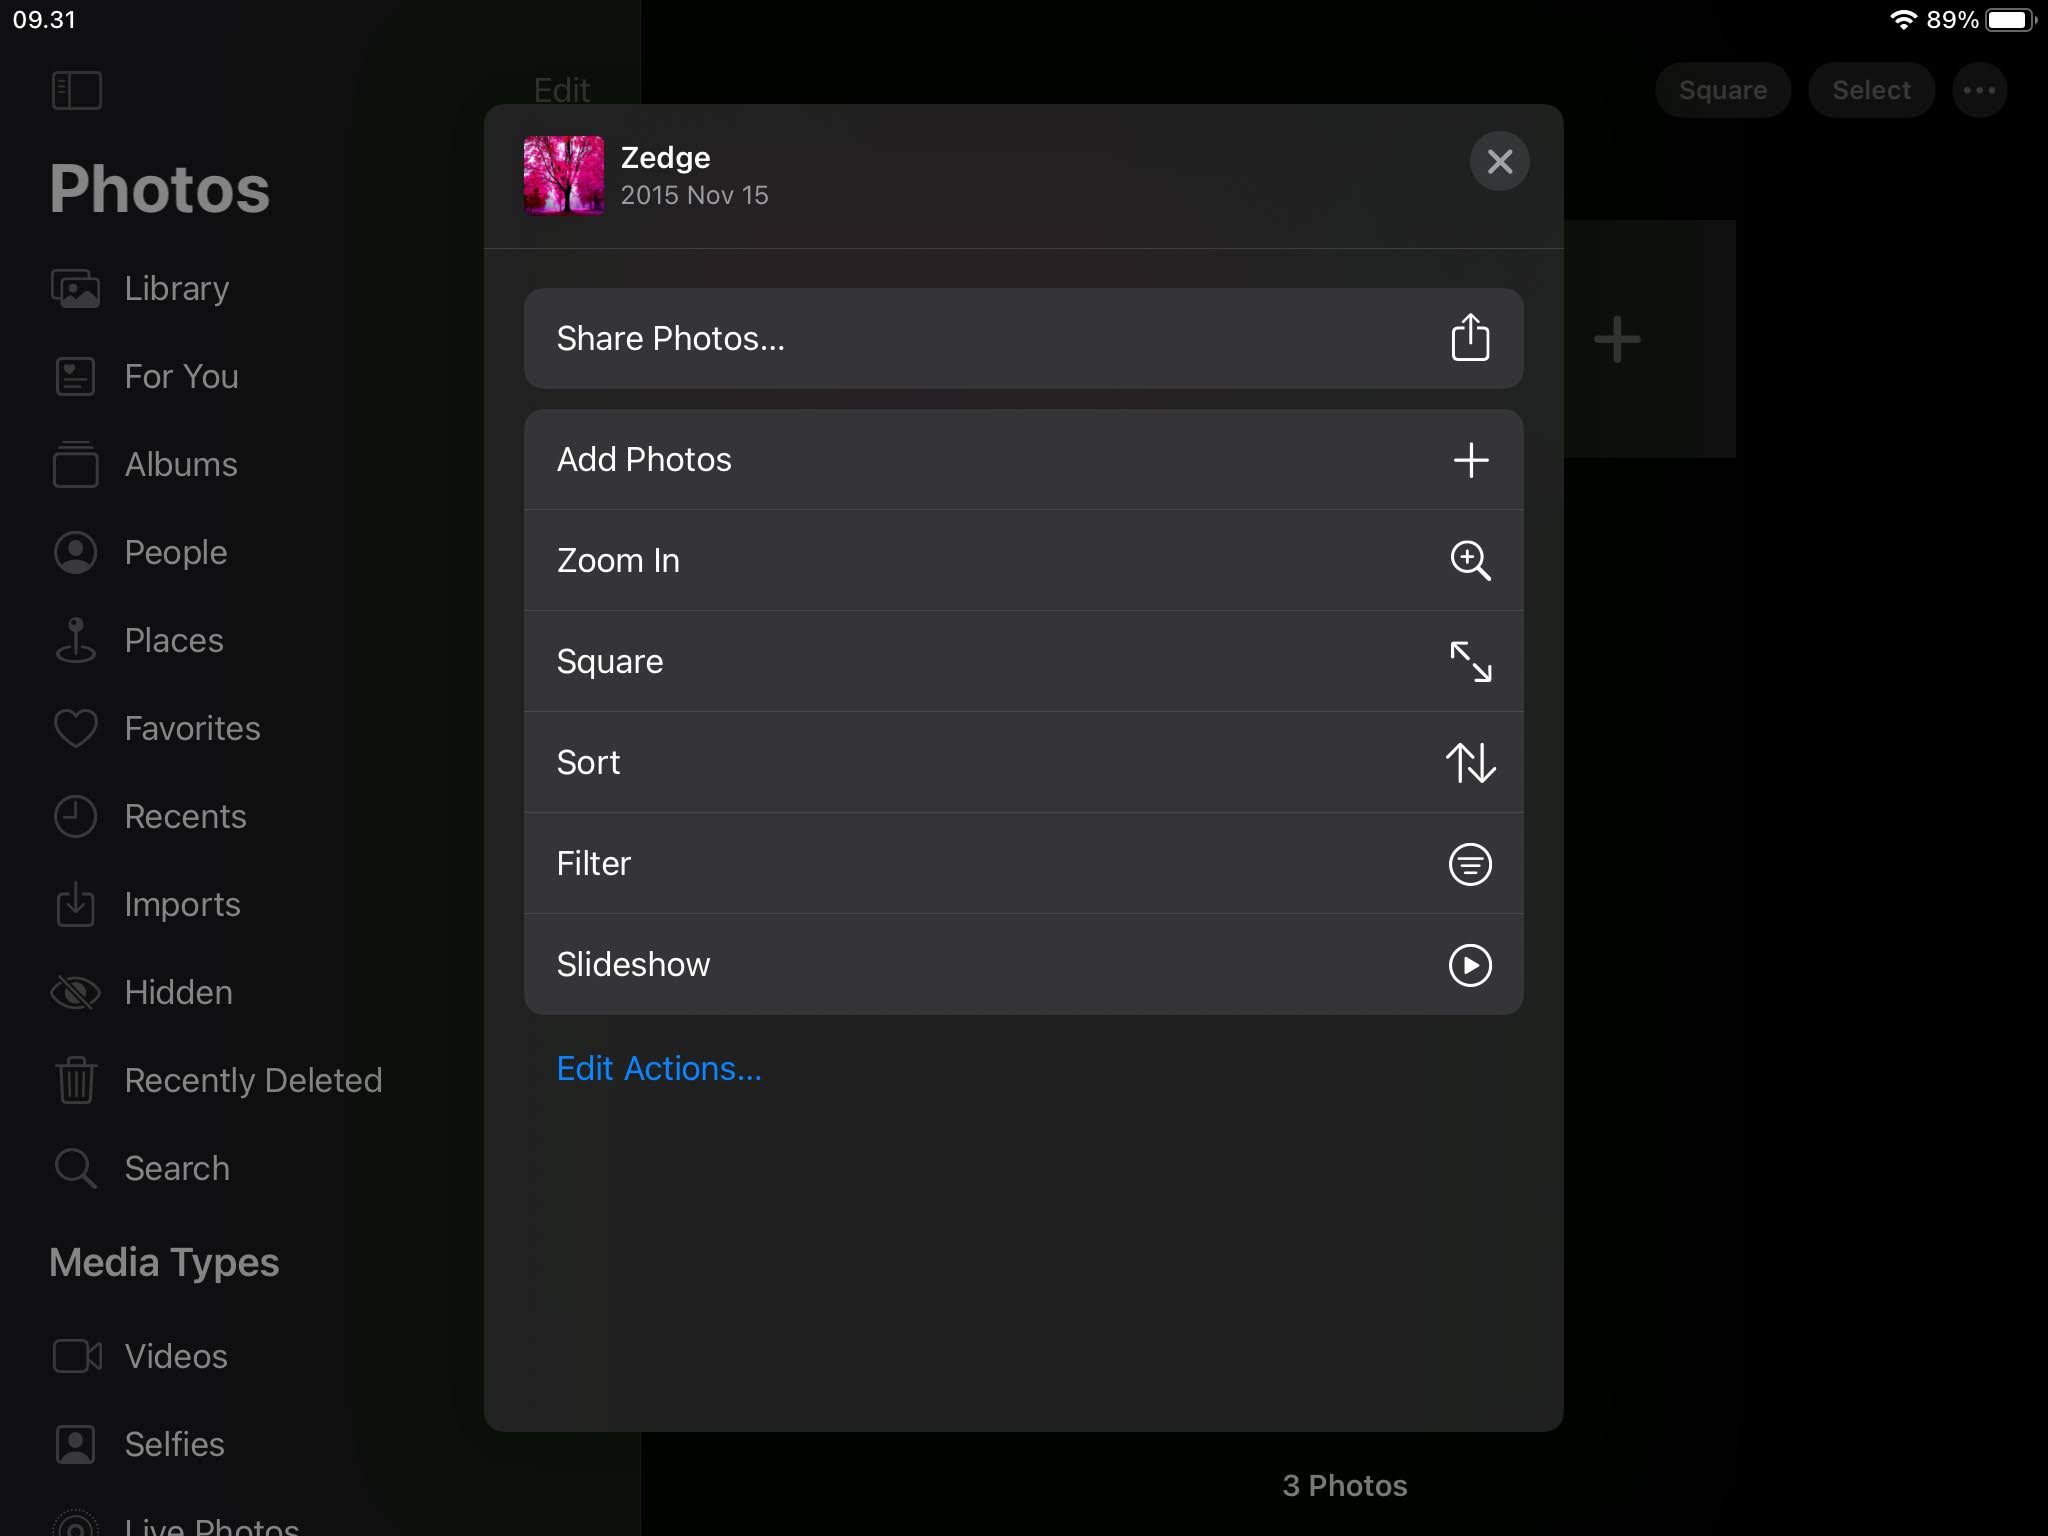2048x1536 pixels.
Task: Toggle the Square aspect button in toolbar
Action: coord(1721,90)
